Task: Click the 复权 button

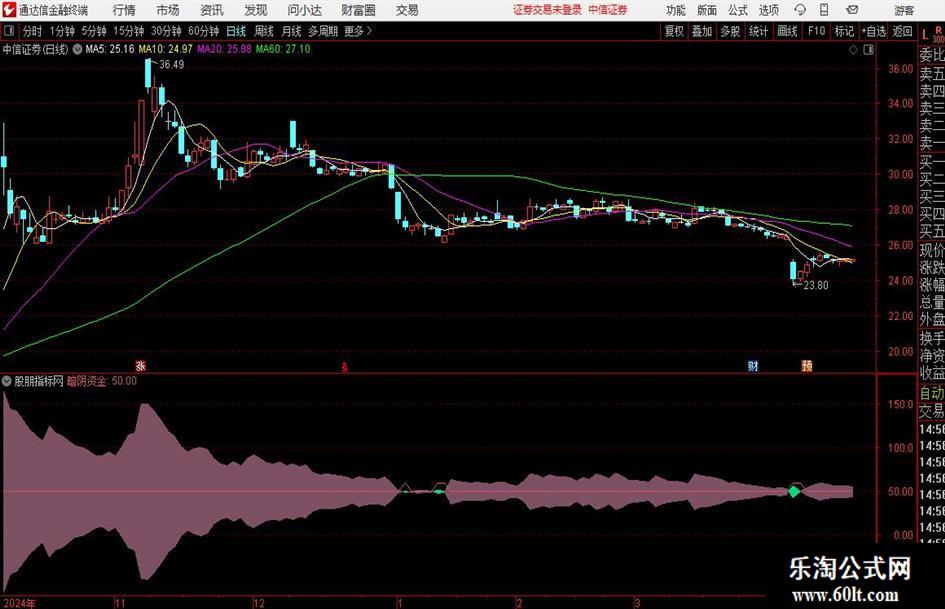Action: click(x=674, y=31)
